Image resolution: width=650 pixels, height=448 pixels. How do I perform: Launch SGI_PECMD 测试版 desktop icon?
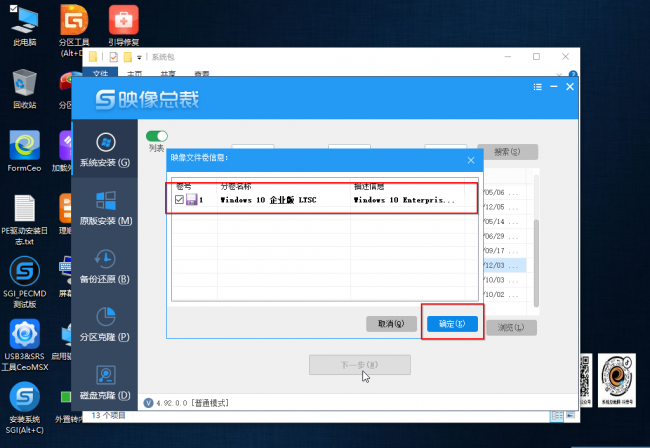click(24, 282)
